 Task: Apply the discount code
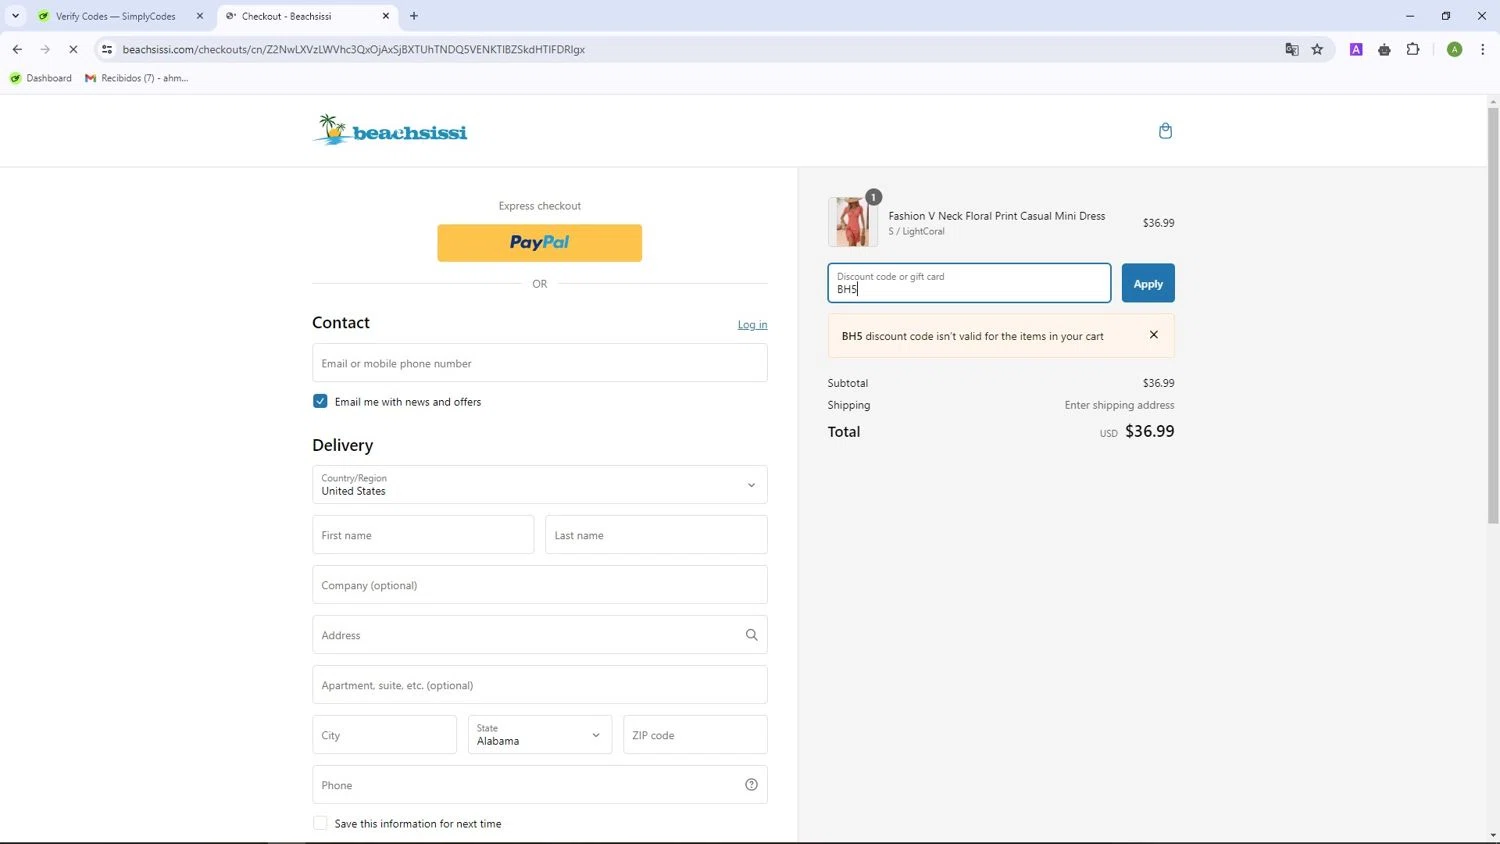[x=1148, y=283]
